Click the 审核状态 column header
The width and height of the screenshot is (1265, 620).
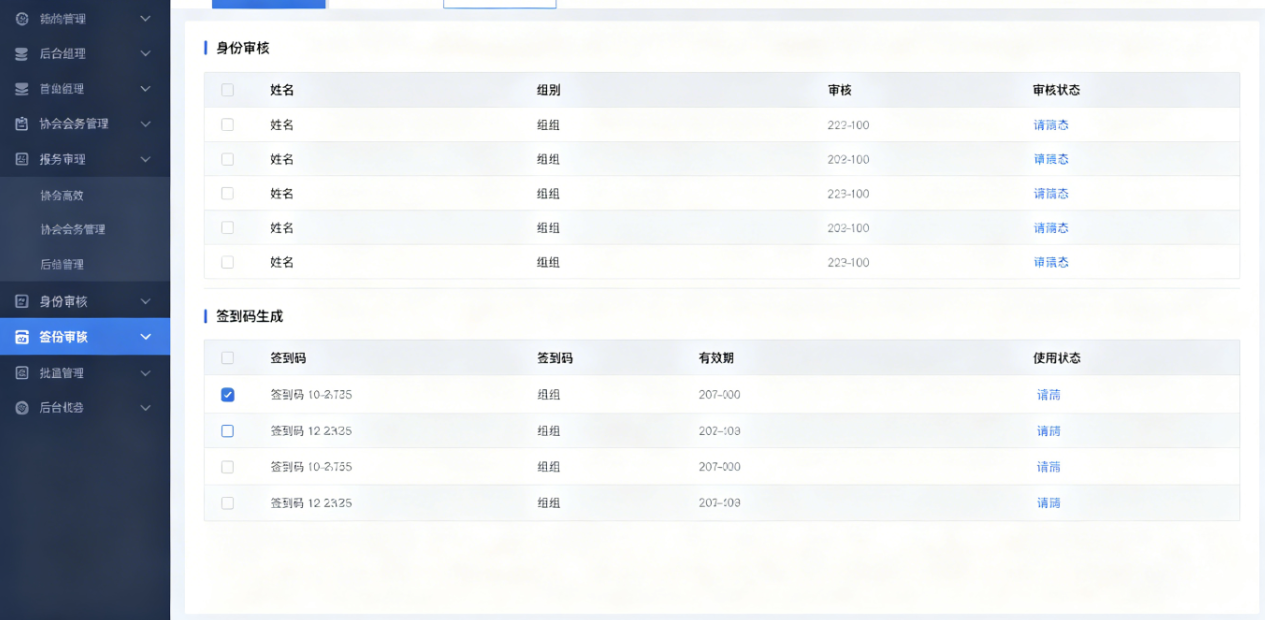pyautogui.click(x=1057, y=90)
